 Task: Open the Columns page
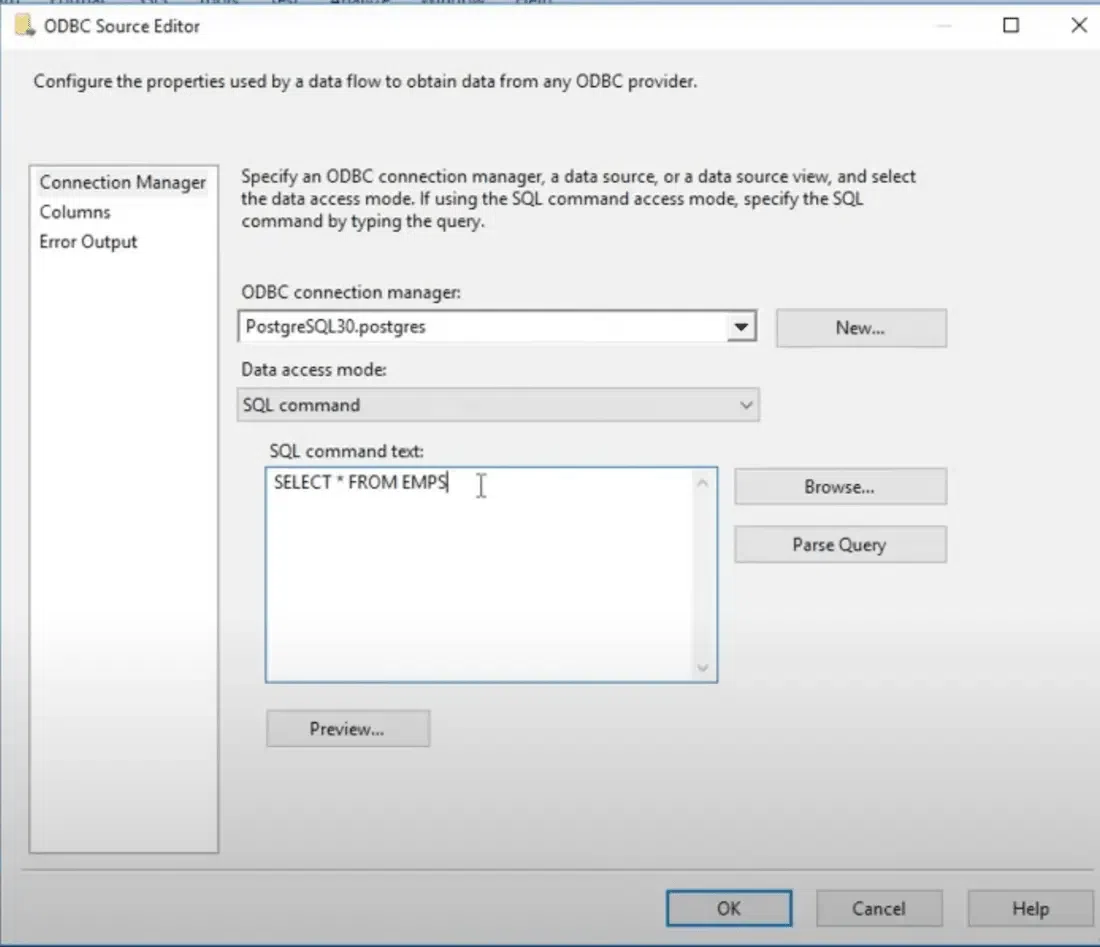pos(75,212)
